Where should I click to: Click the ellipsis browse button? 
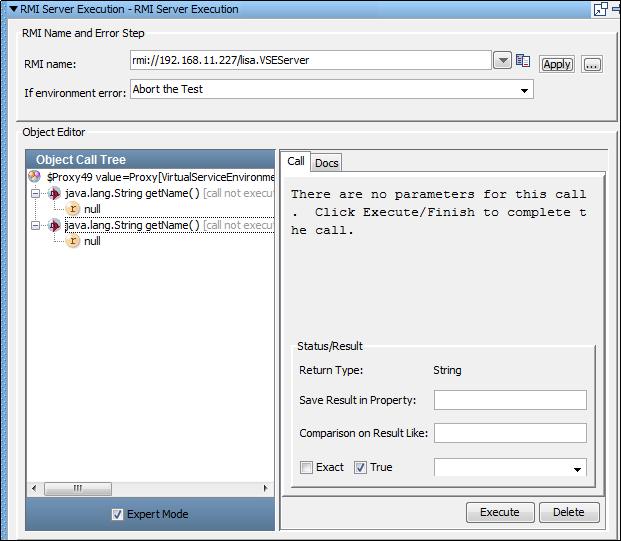592,64
